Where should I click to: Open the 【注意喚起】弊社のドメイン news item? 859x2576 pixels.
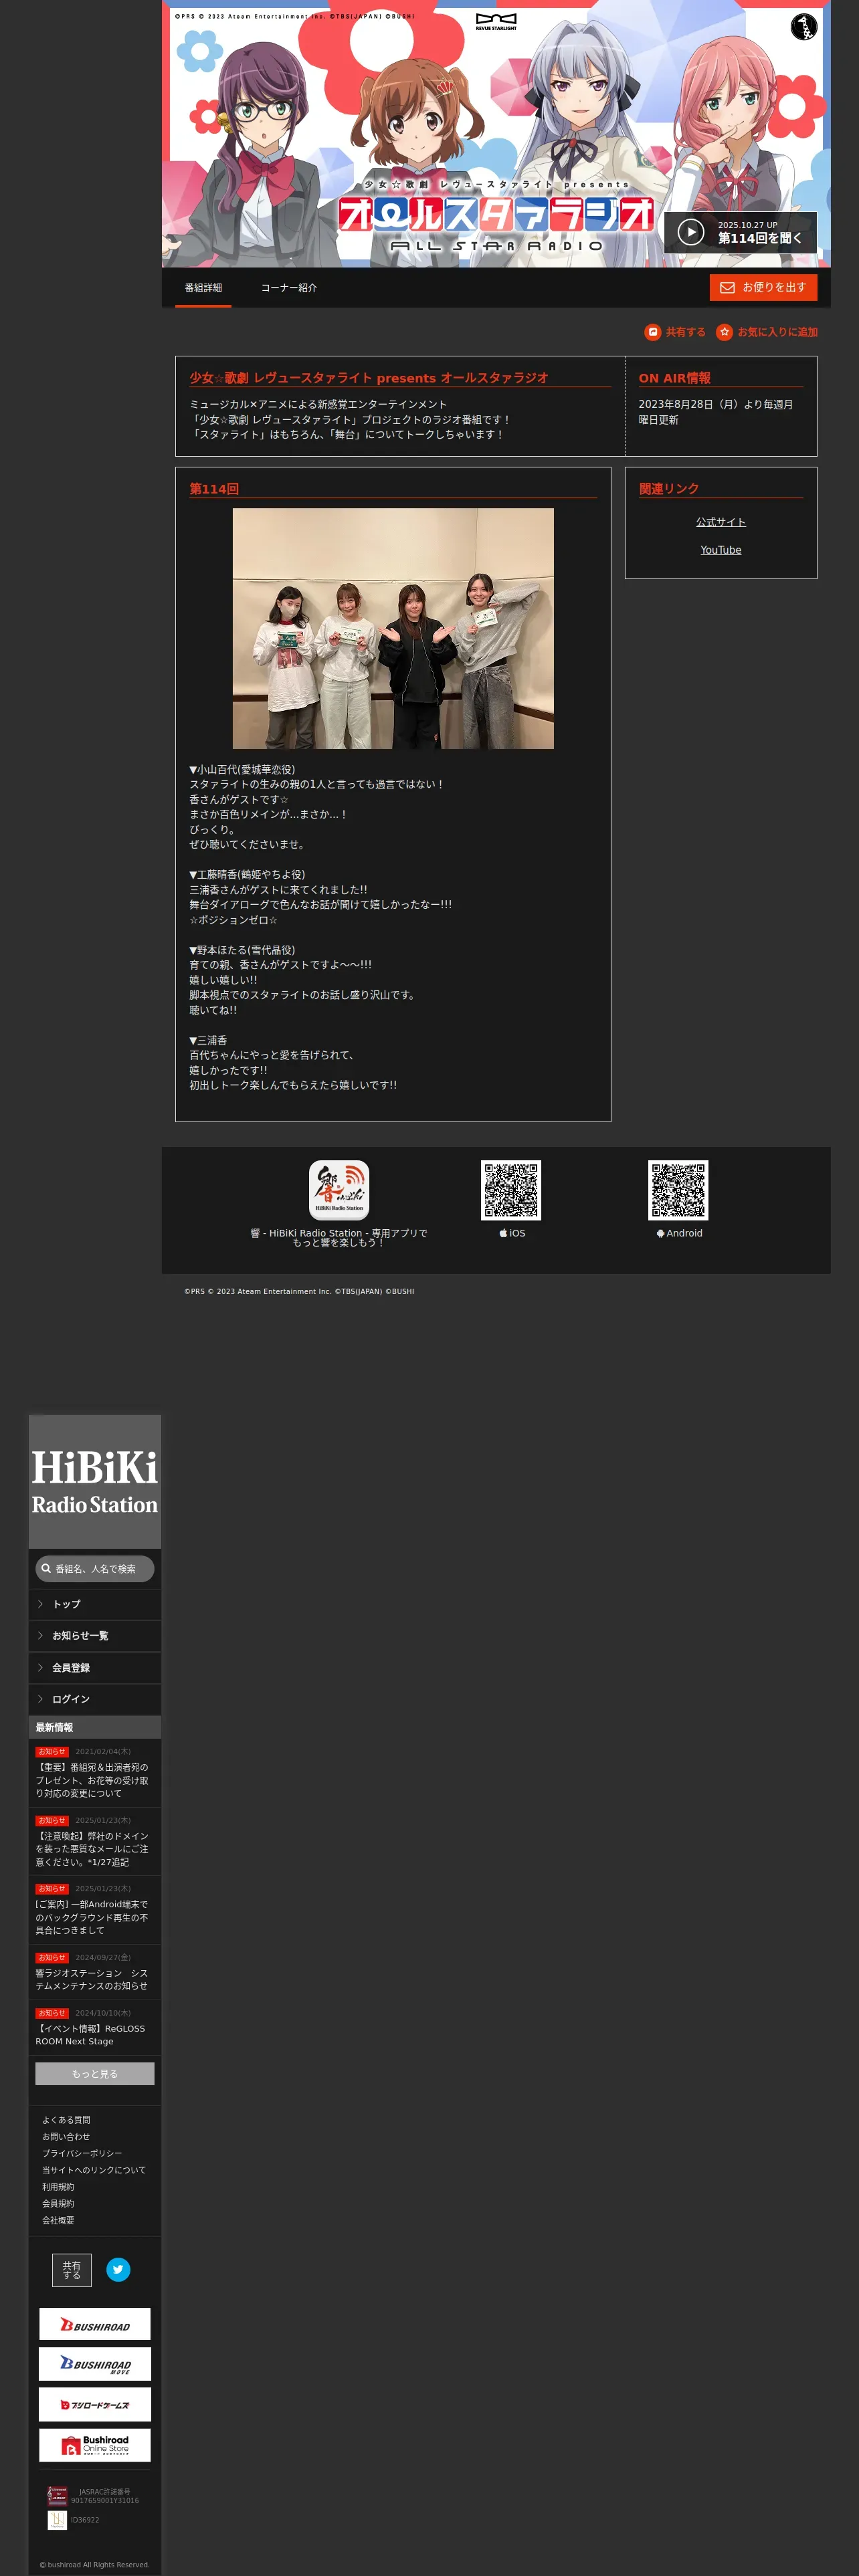pos(93,1849)
